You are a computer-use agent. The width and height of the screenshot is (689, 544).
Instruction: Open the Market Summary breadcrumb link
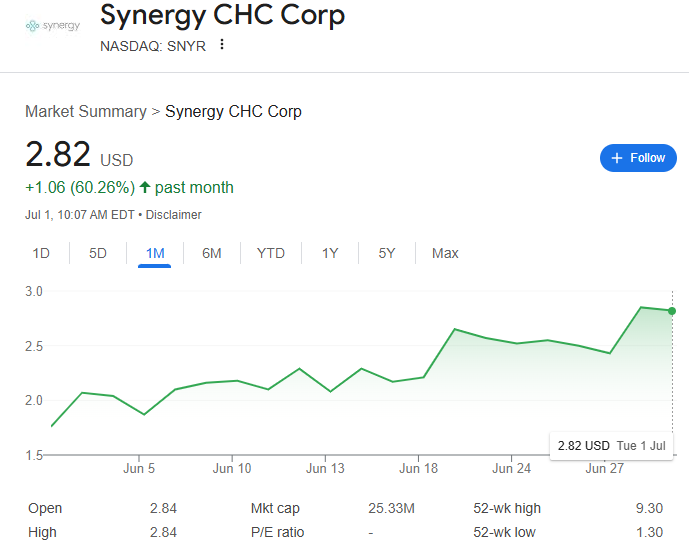(x=86, y=112)
